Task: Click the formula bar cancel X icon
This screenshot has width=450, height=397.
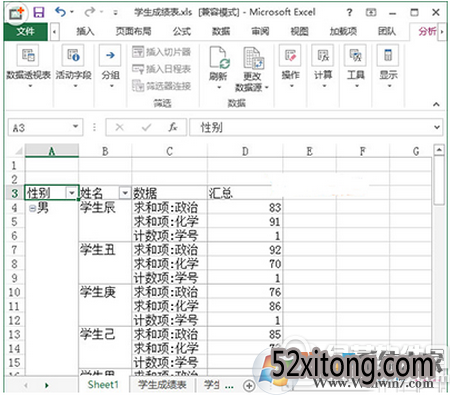Action: click(x=119, y=127)
